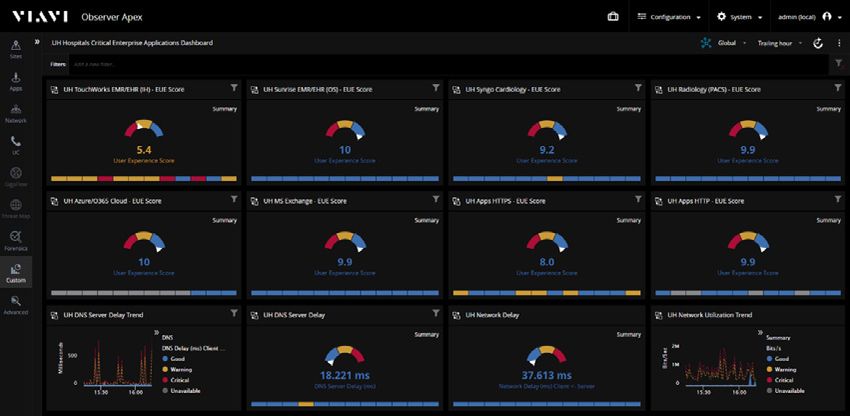850x416 pixels.
Task: Click the 9.2 score in Syngo Cardiology
Action: click(547, 150)
